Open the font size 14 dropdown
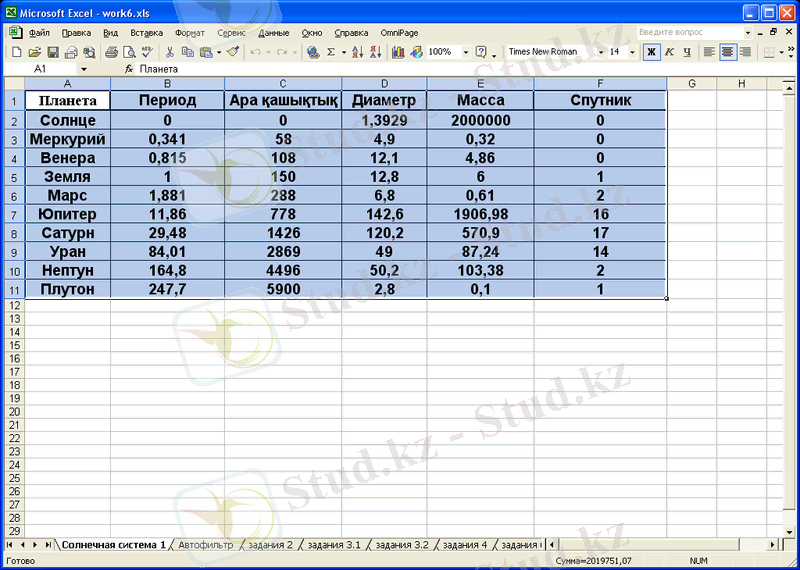Image resolution: width=800 pixels, height=570 pixels. pos(633,52)
